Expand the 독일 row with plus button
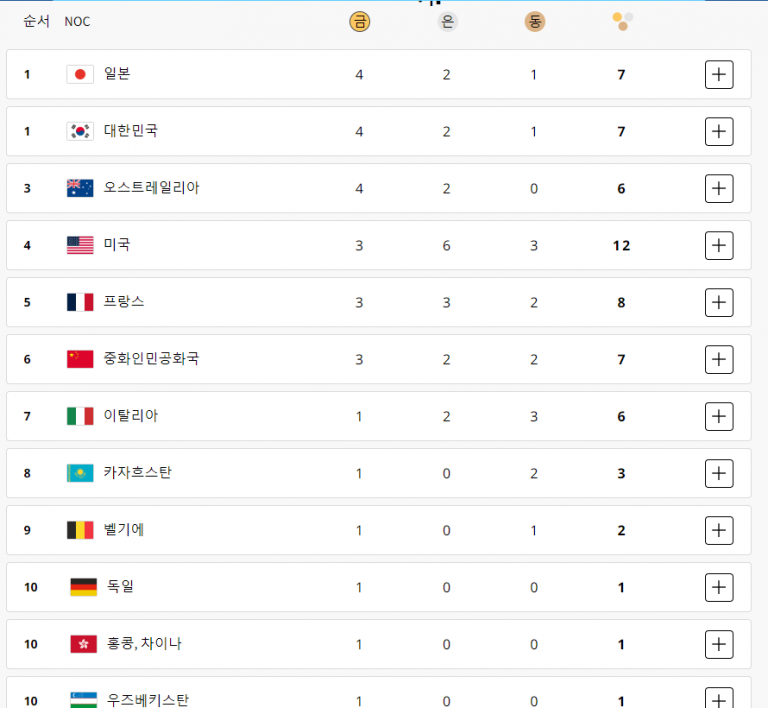The height and width of the screenshot is (708, 768). (719, 587)
